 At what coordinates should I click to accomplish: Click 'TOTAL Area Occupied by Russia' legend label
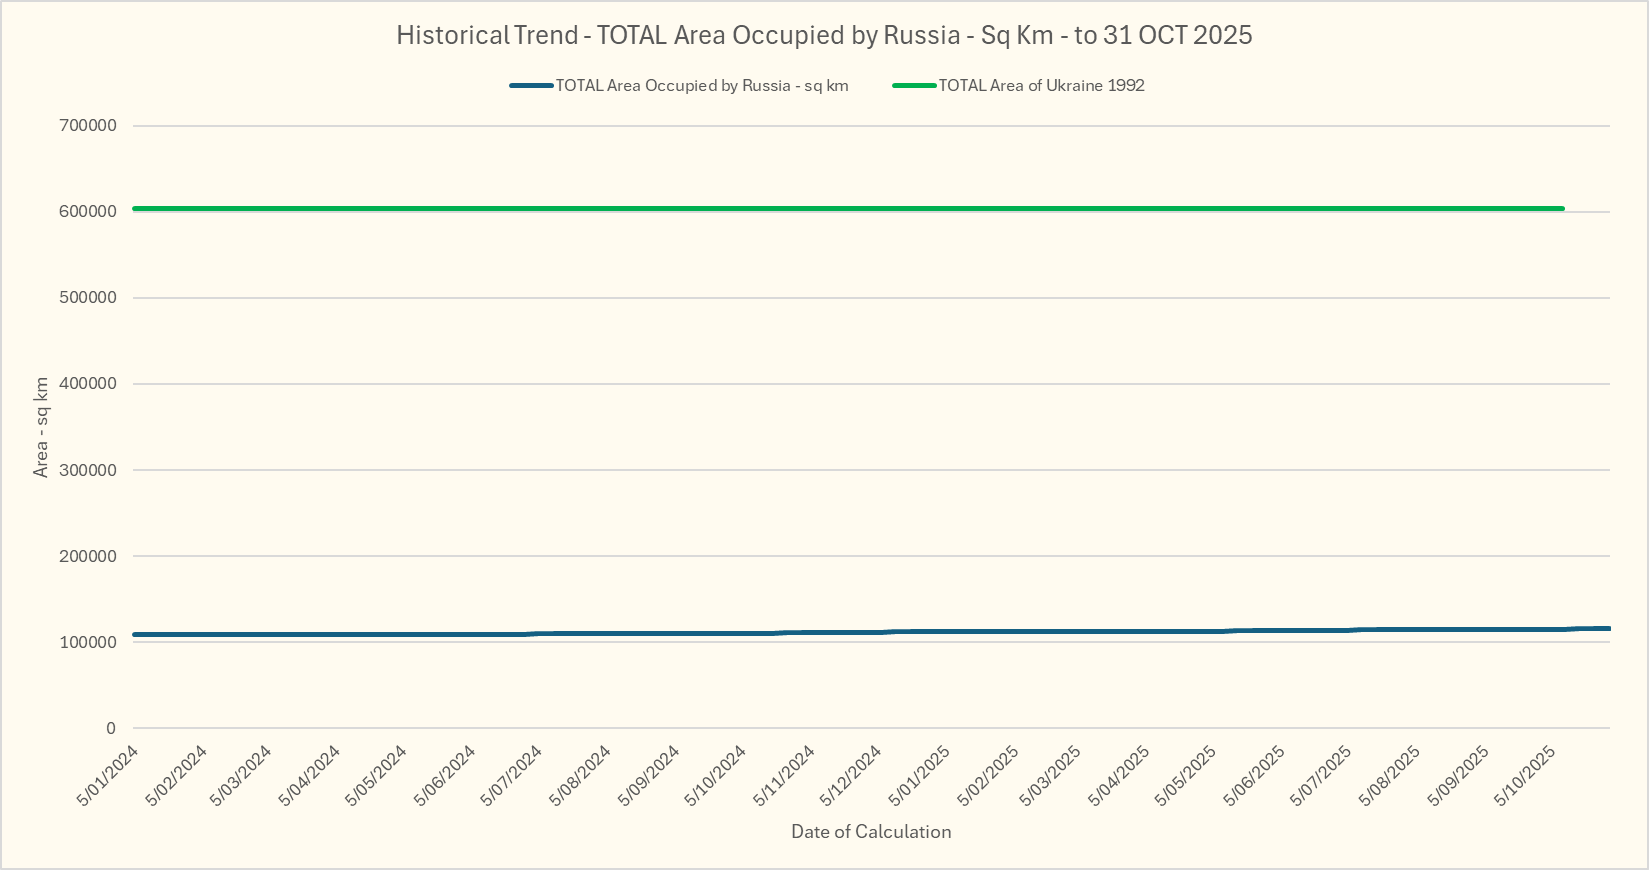701,86
